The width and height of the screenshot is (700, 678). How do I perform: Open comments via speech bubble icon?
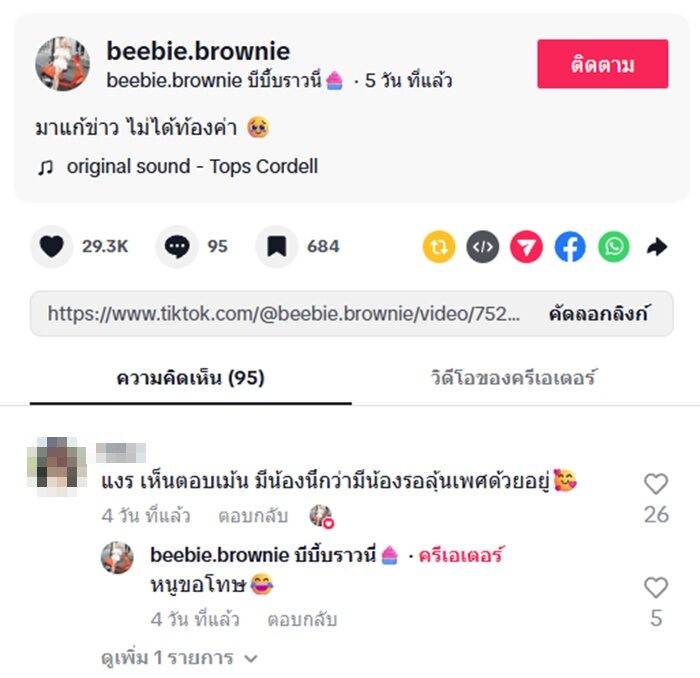tap(177, 246)
